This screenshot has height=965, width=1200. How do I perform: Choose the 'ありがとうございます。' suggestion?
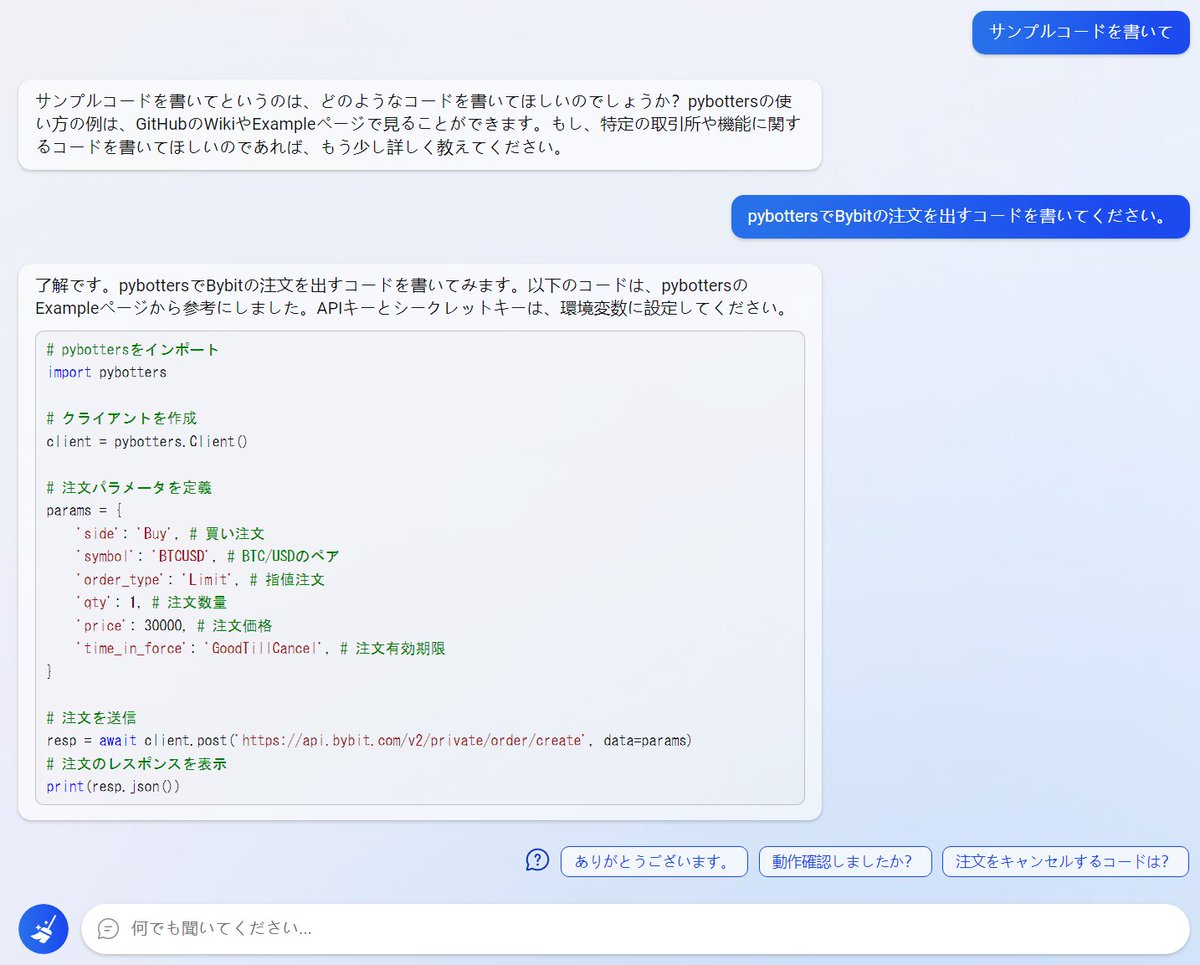[654, 861]
